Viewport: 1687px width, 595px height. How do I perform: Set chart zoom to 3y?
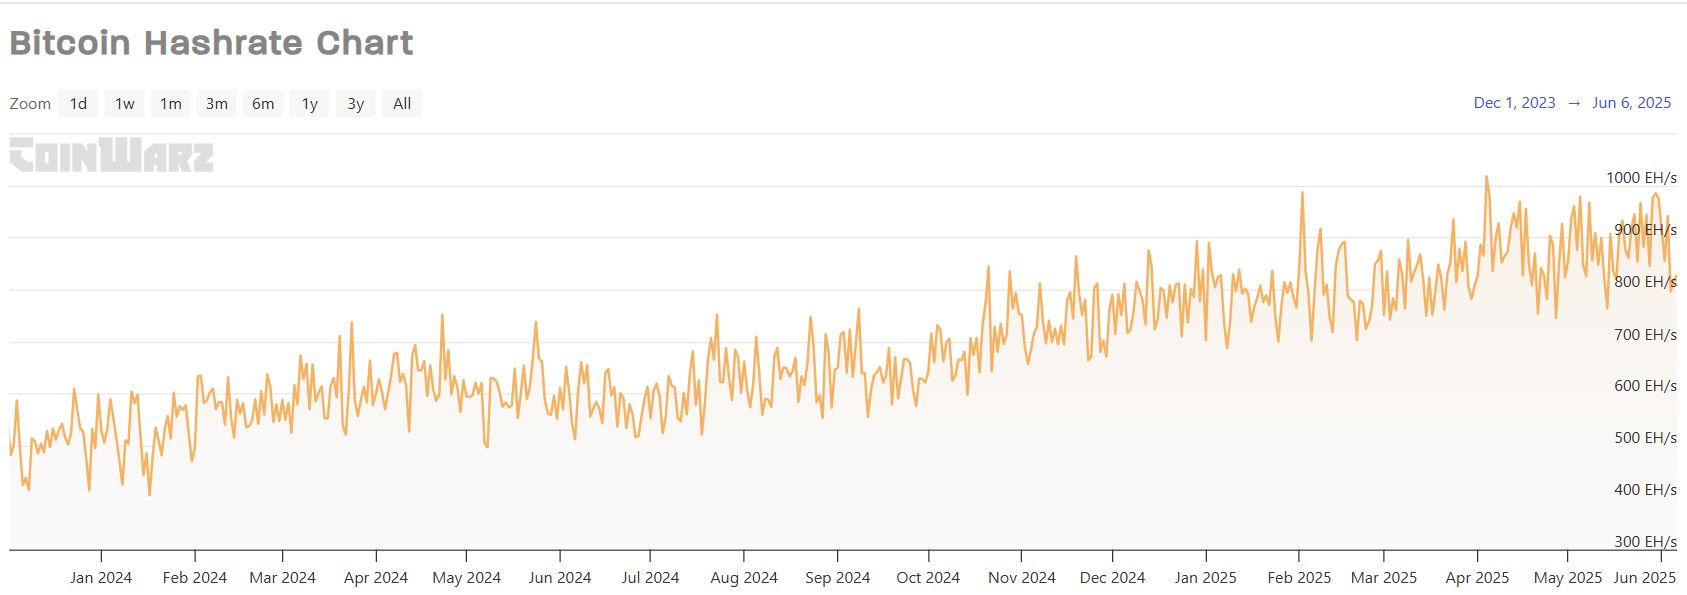(356, 103)
